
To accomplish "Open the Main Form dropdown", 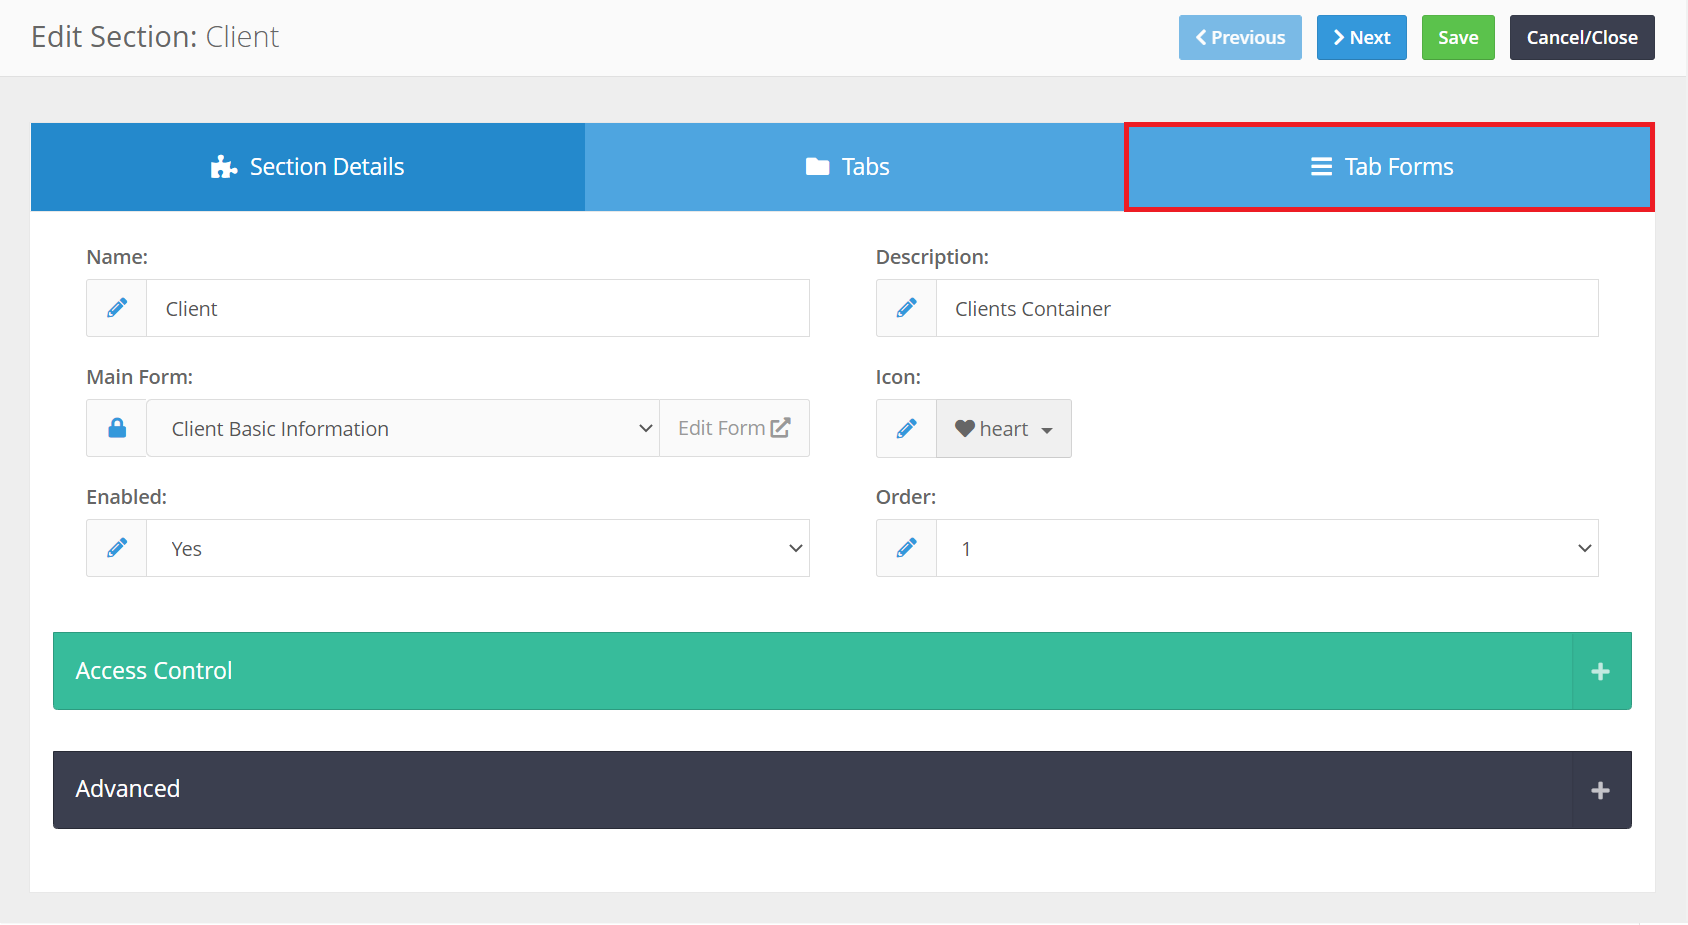I will [x=403, y=428].
